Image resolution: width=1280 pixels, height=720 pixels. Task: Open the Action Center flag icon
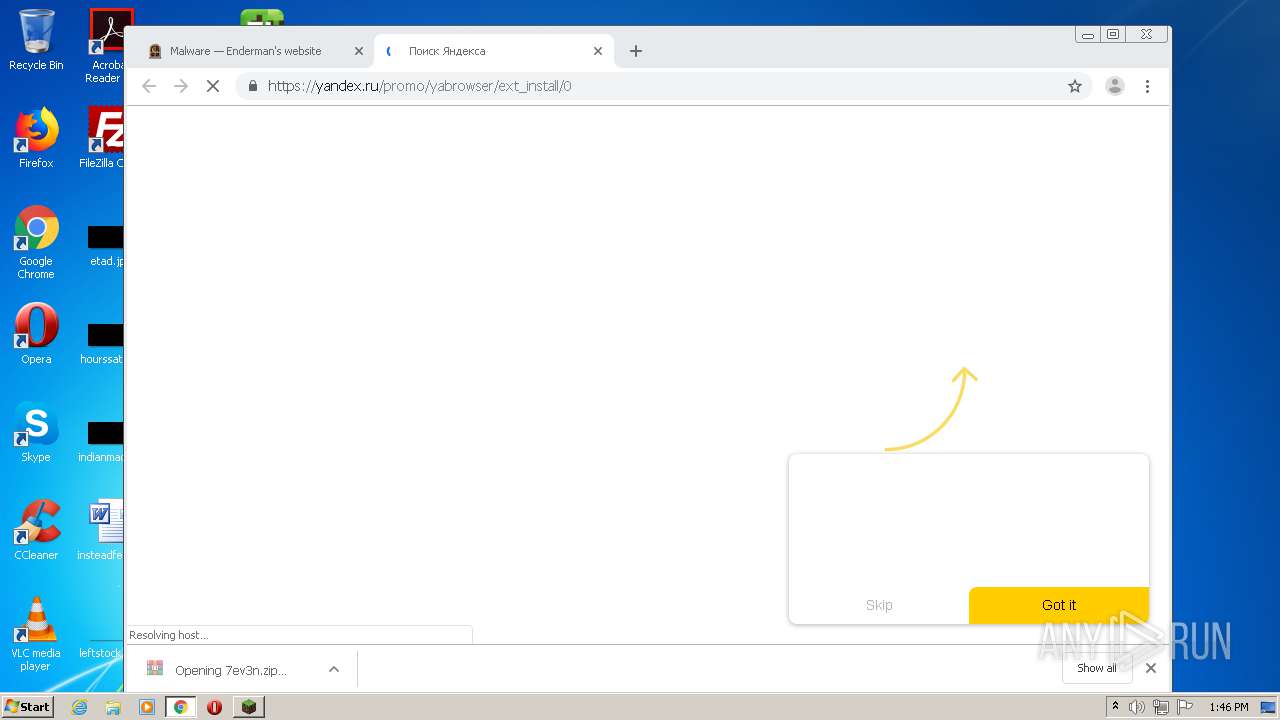point(1183,707)
